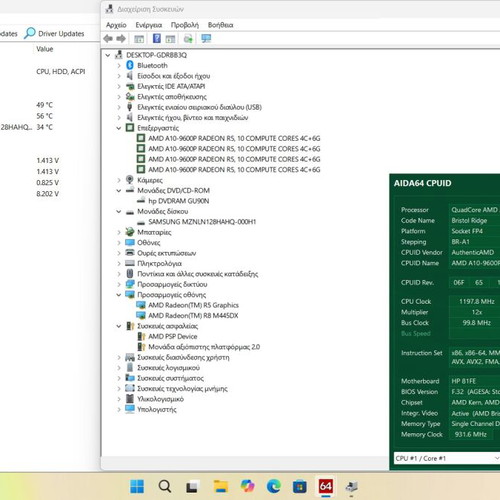This screenshot has height=500, width=500.
Task: Click the 8.202 V voltage reading
Action: click(x=47, y=194)
